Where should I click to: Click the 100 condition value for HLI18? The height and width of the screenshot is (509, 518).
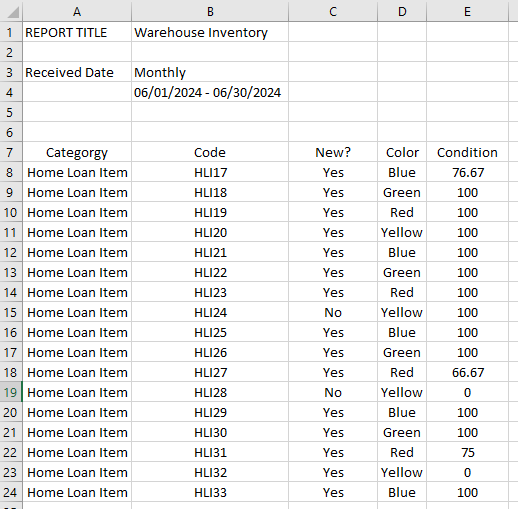(x=467, y=192)
